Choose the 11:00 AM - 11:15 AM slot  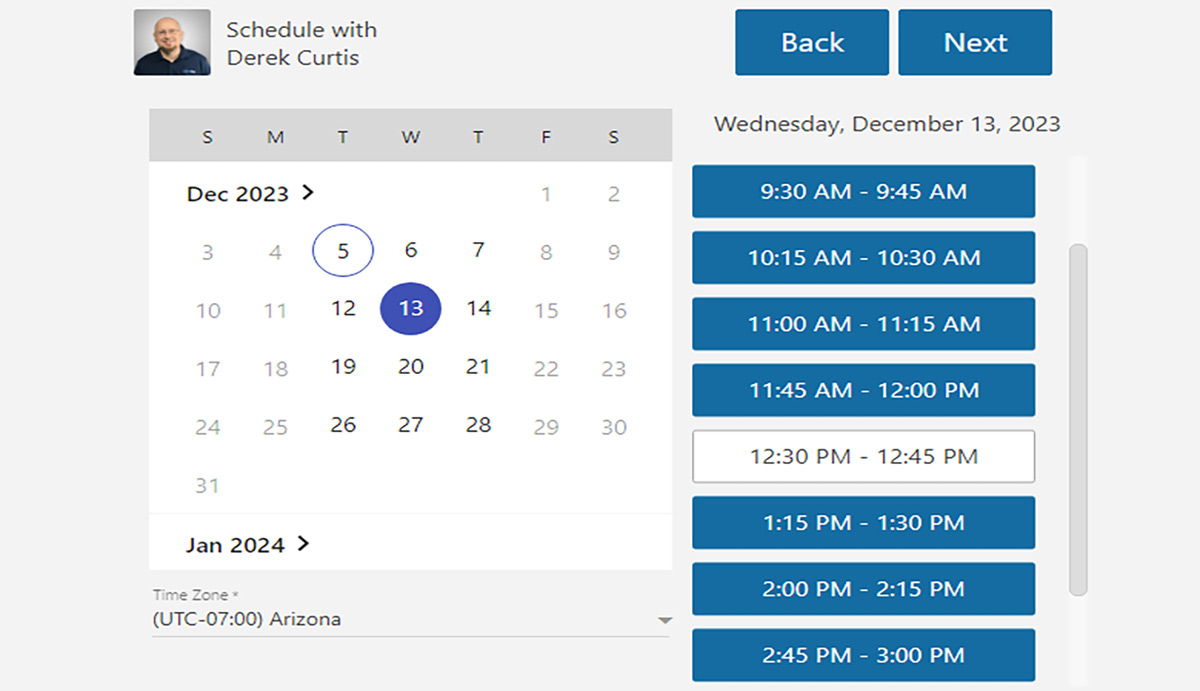pyautogui.click(x=863, y=324)
